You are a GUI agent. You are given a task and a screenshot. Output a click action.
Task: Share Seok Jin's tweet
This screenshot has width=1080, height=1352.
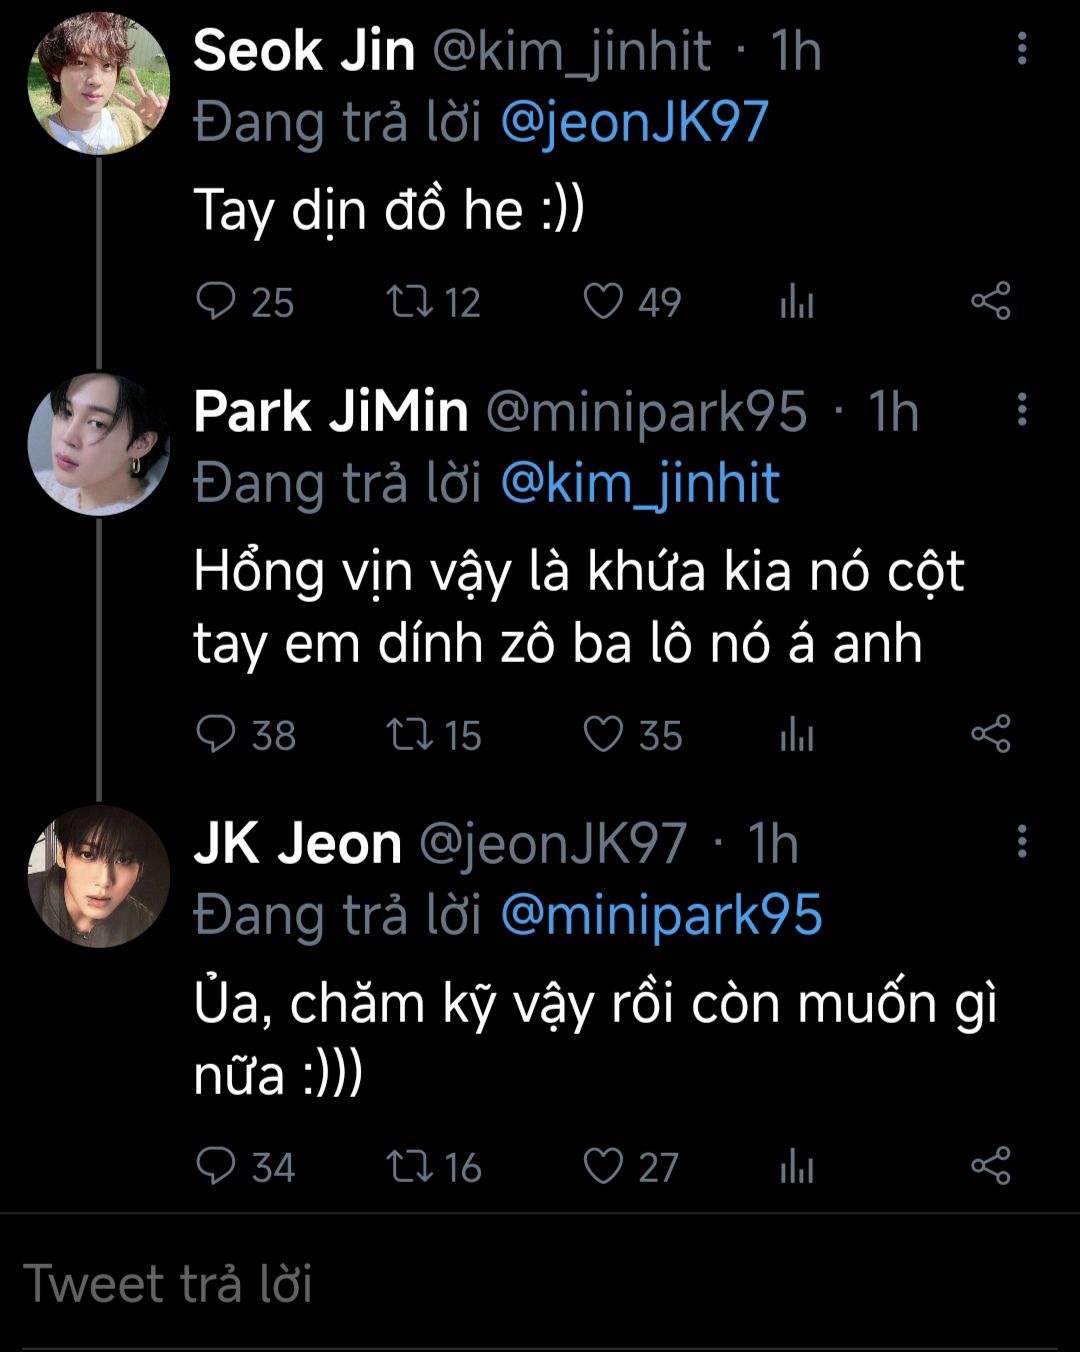990,301
